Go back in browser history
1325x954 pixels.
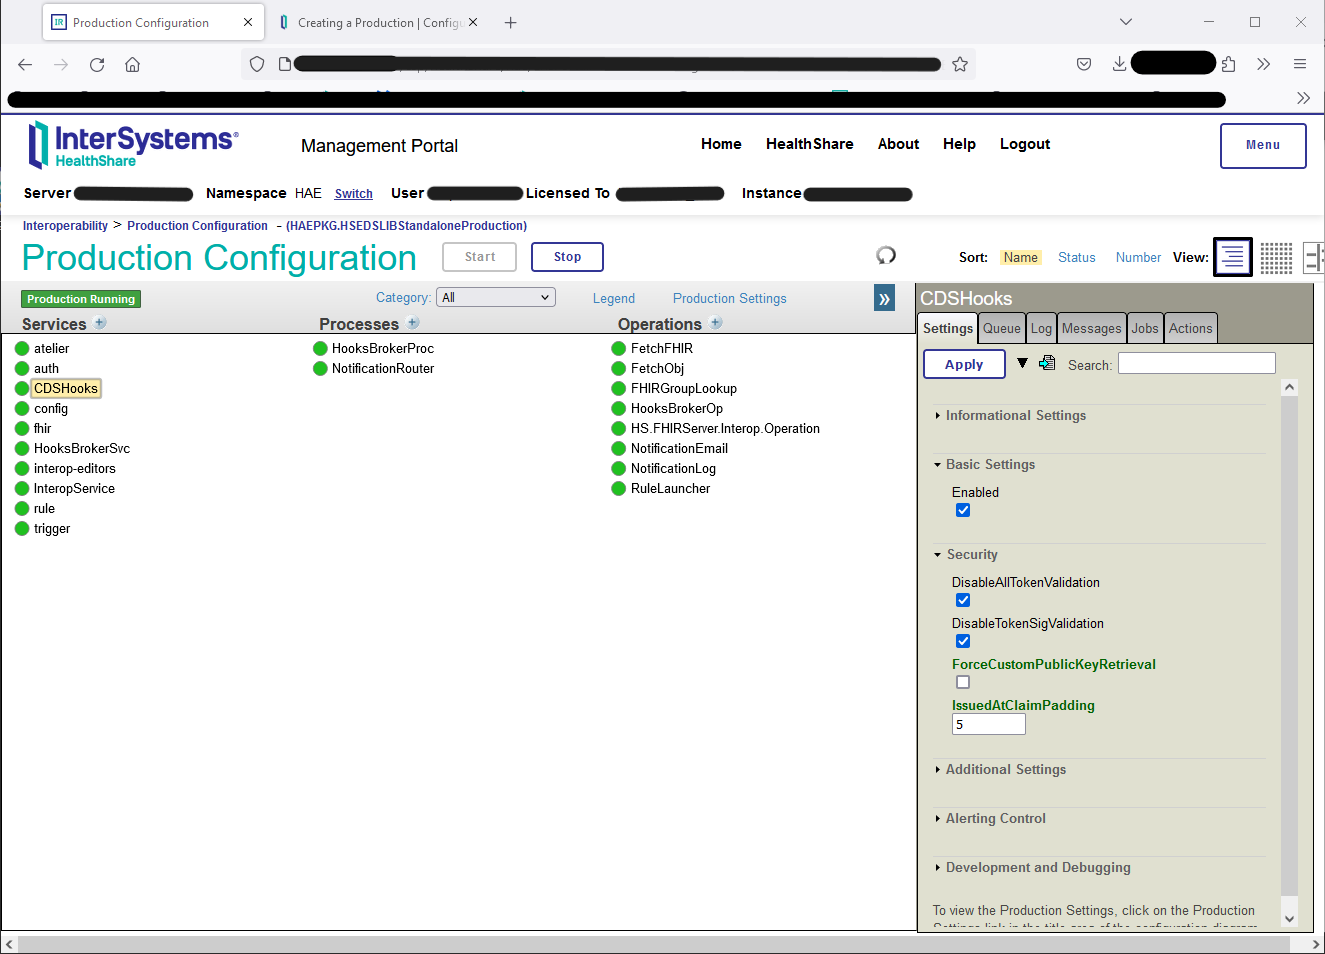point(25,64)
